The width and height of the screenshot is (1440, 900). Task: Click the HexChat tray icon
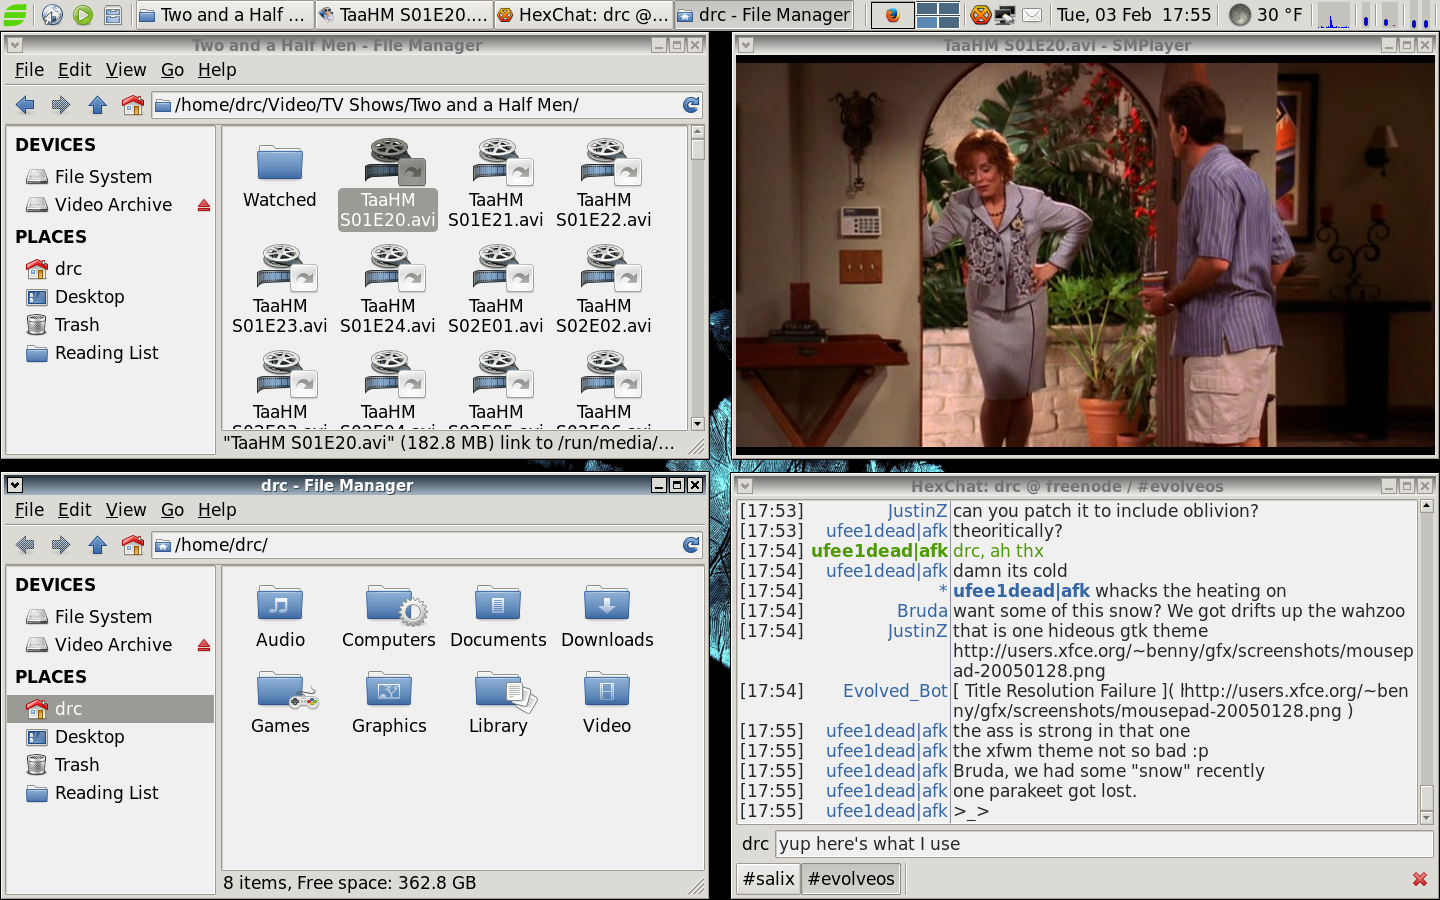point(981,15)
